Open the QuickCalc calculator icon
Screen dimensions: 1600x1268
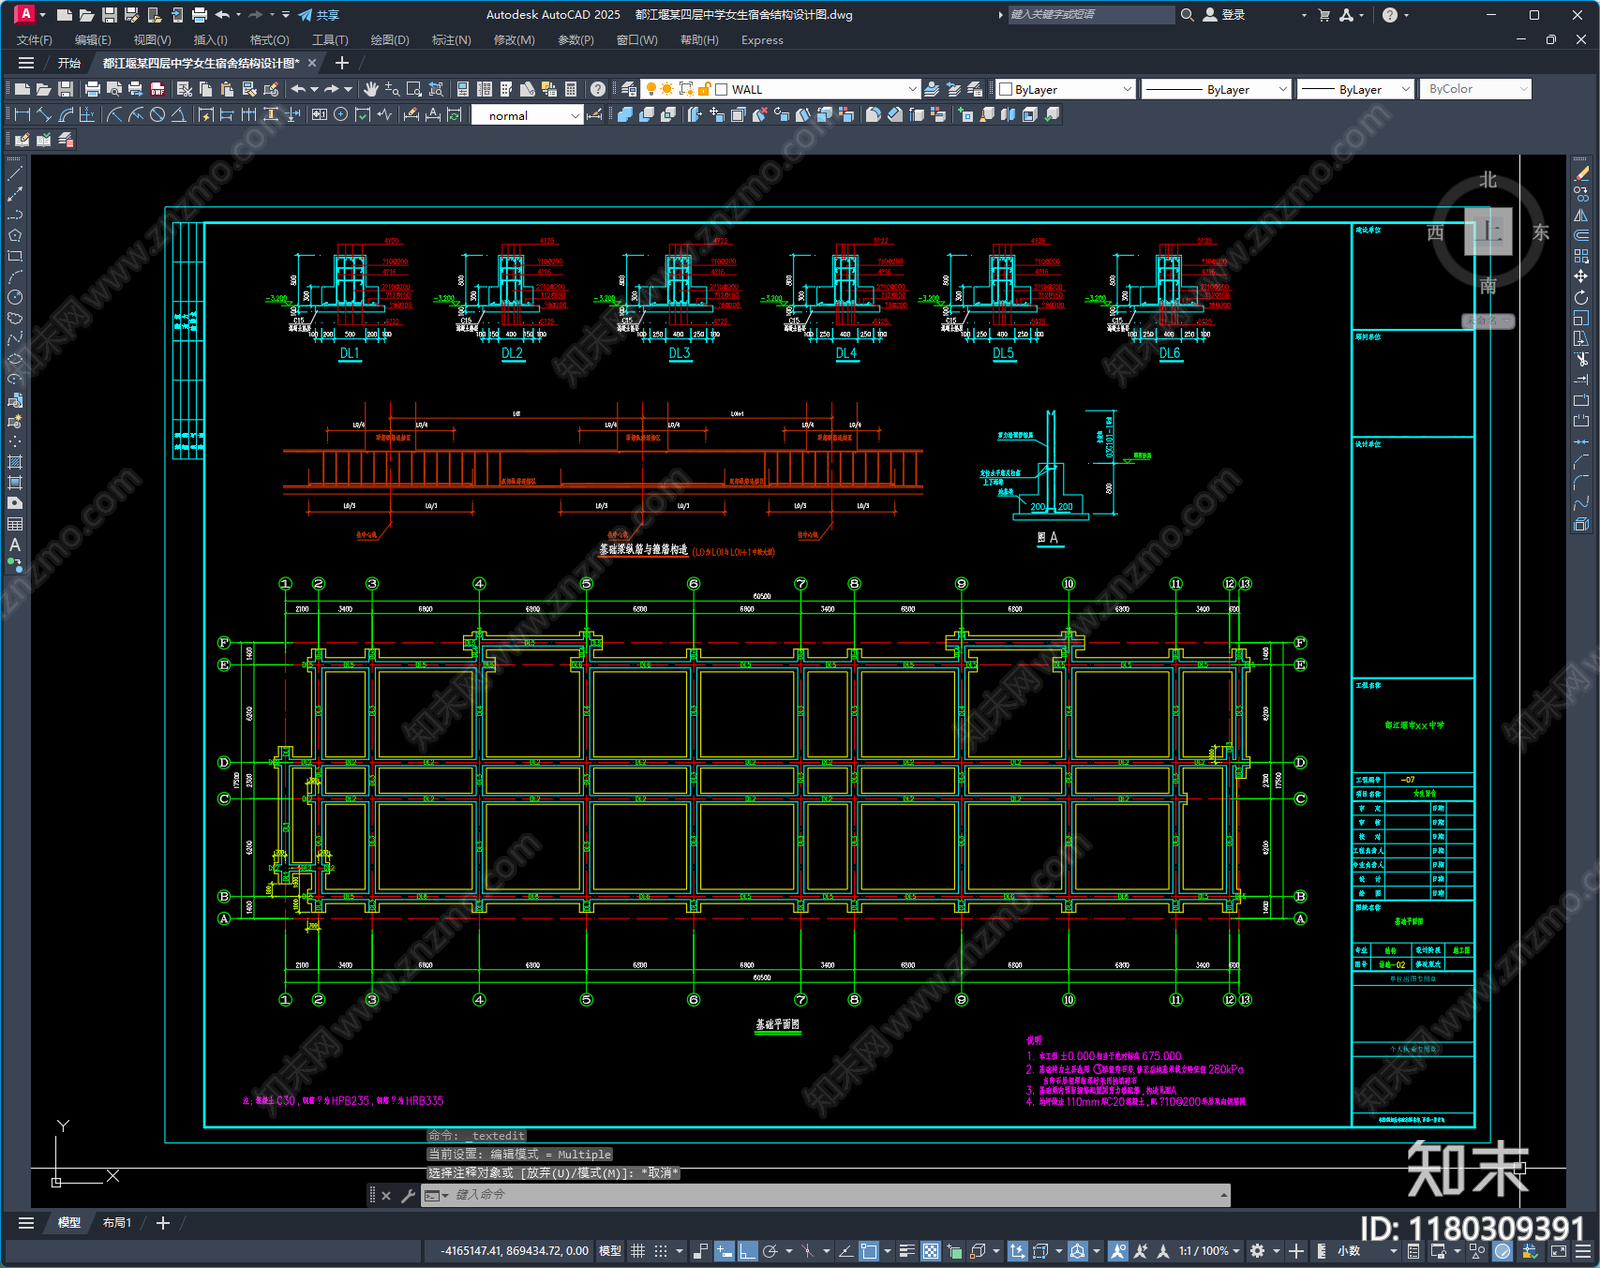pyautogui.click(x=571, y=89)
